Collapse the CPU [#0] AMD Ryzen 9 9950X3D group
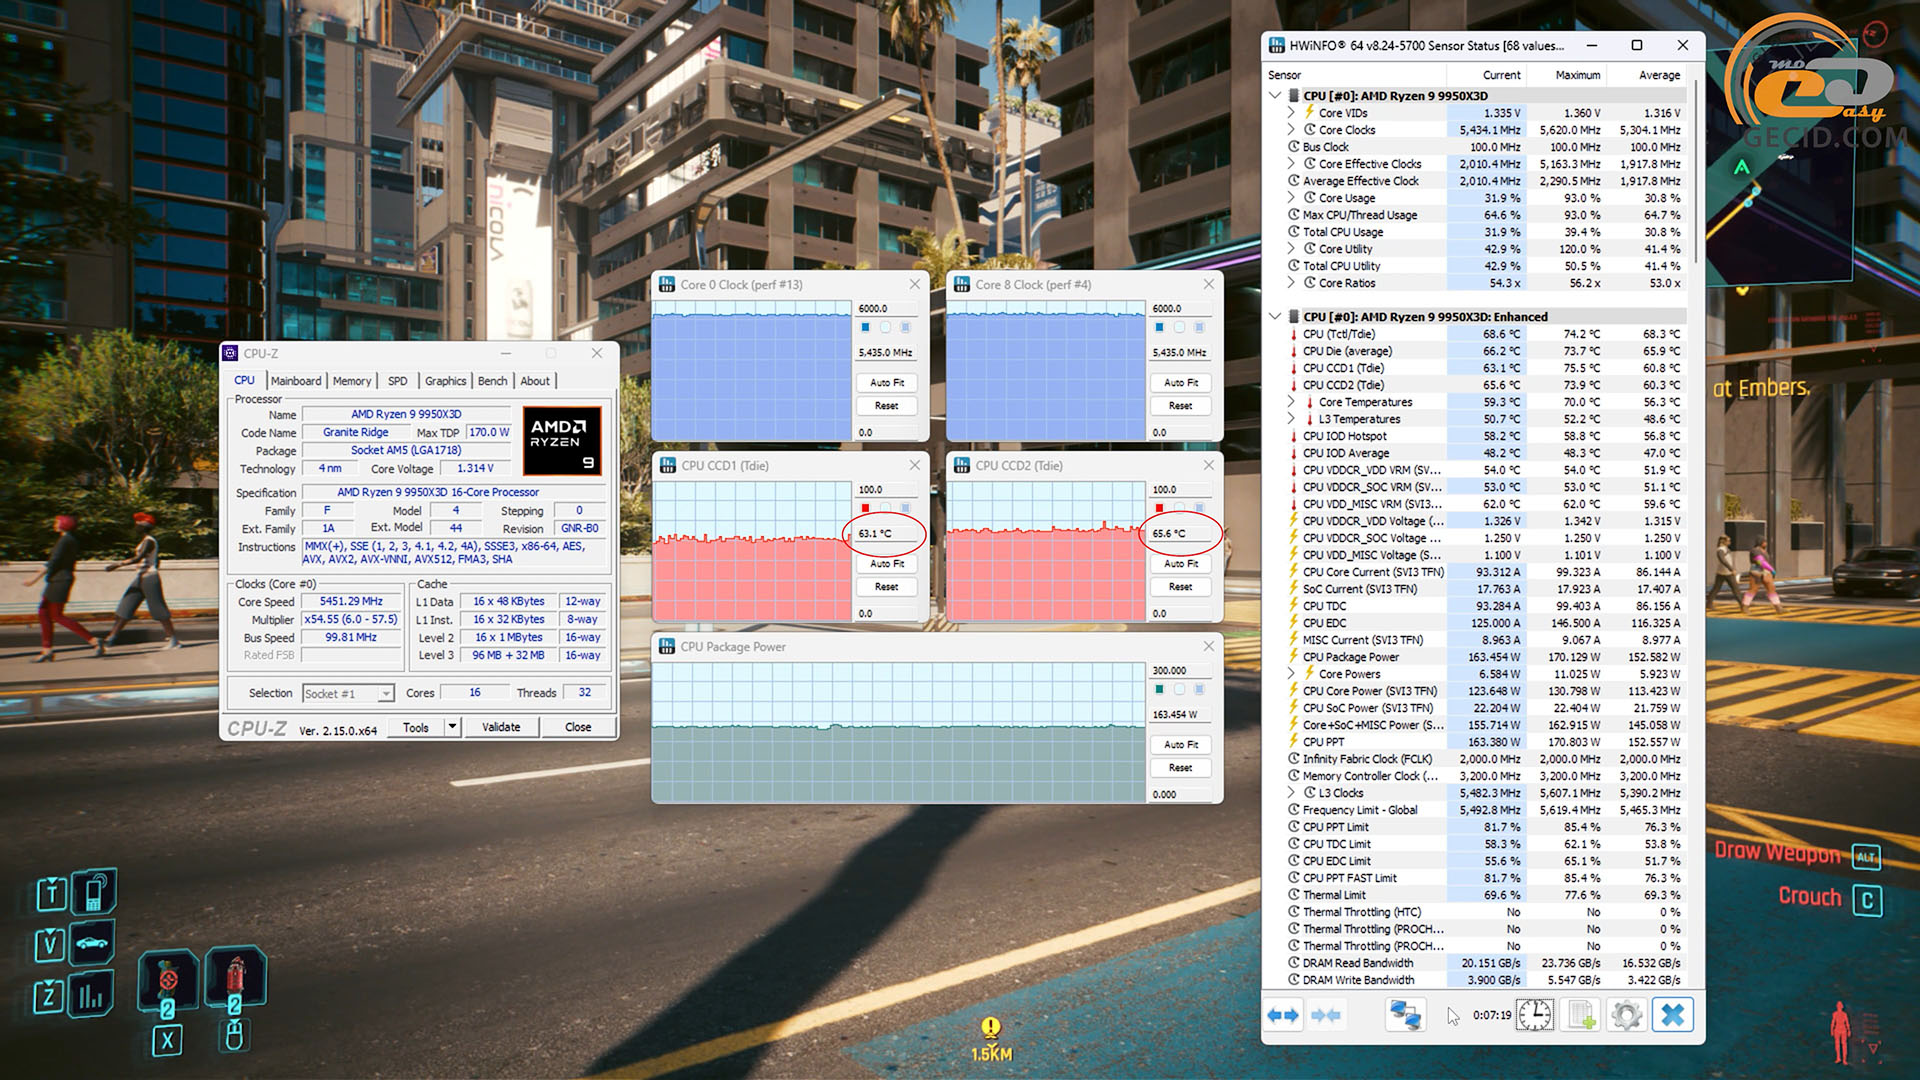The image size is (1920, 1080). [1275, 96]
